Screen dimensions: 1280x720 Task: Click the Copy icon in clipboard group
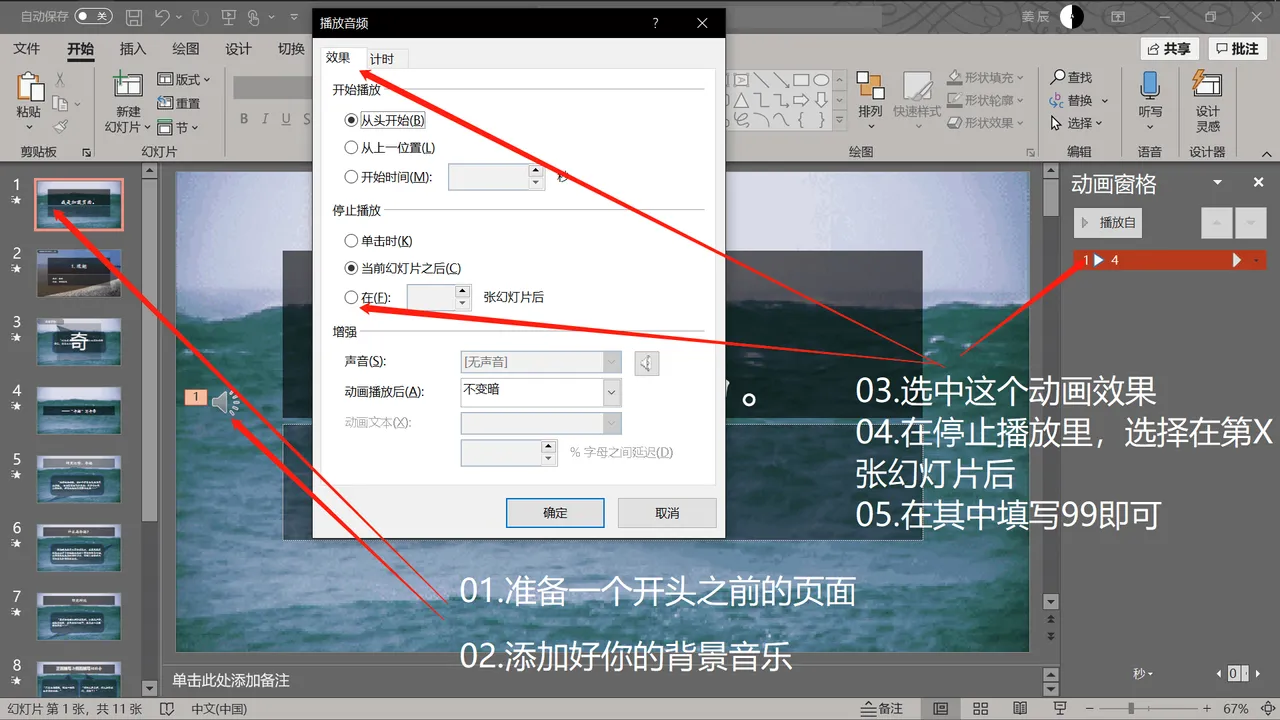60,103
